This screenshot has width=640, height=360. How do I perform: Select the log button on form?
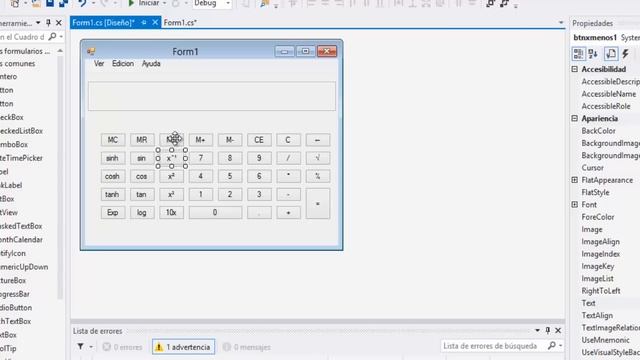pos(142,212)
